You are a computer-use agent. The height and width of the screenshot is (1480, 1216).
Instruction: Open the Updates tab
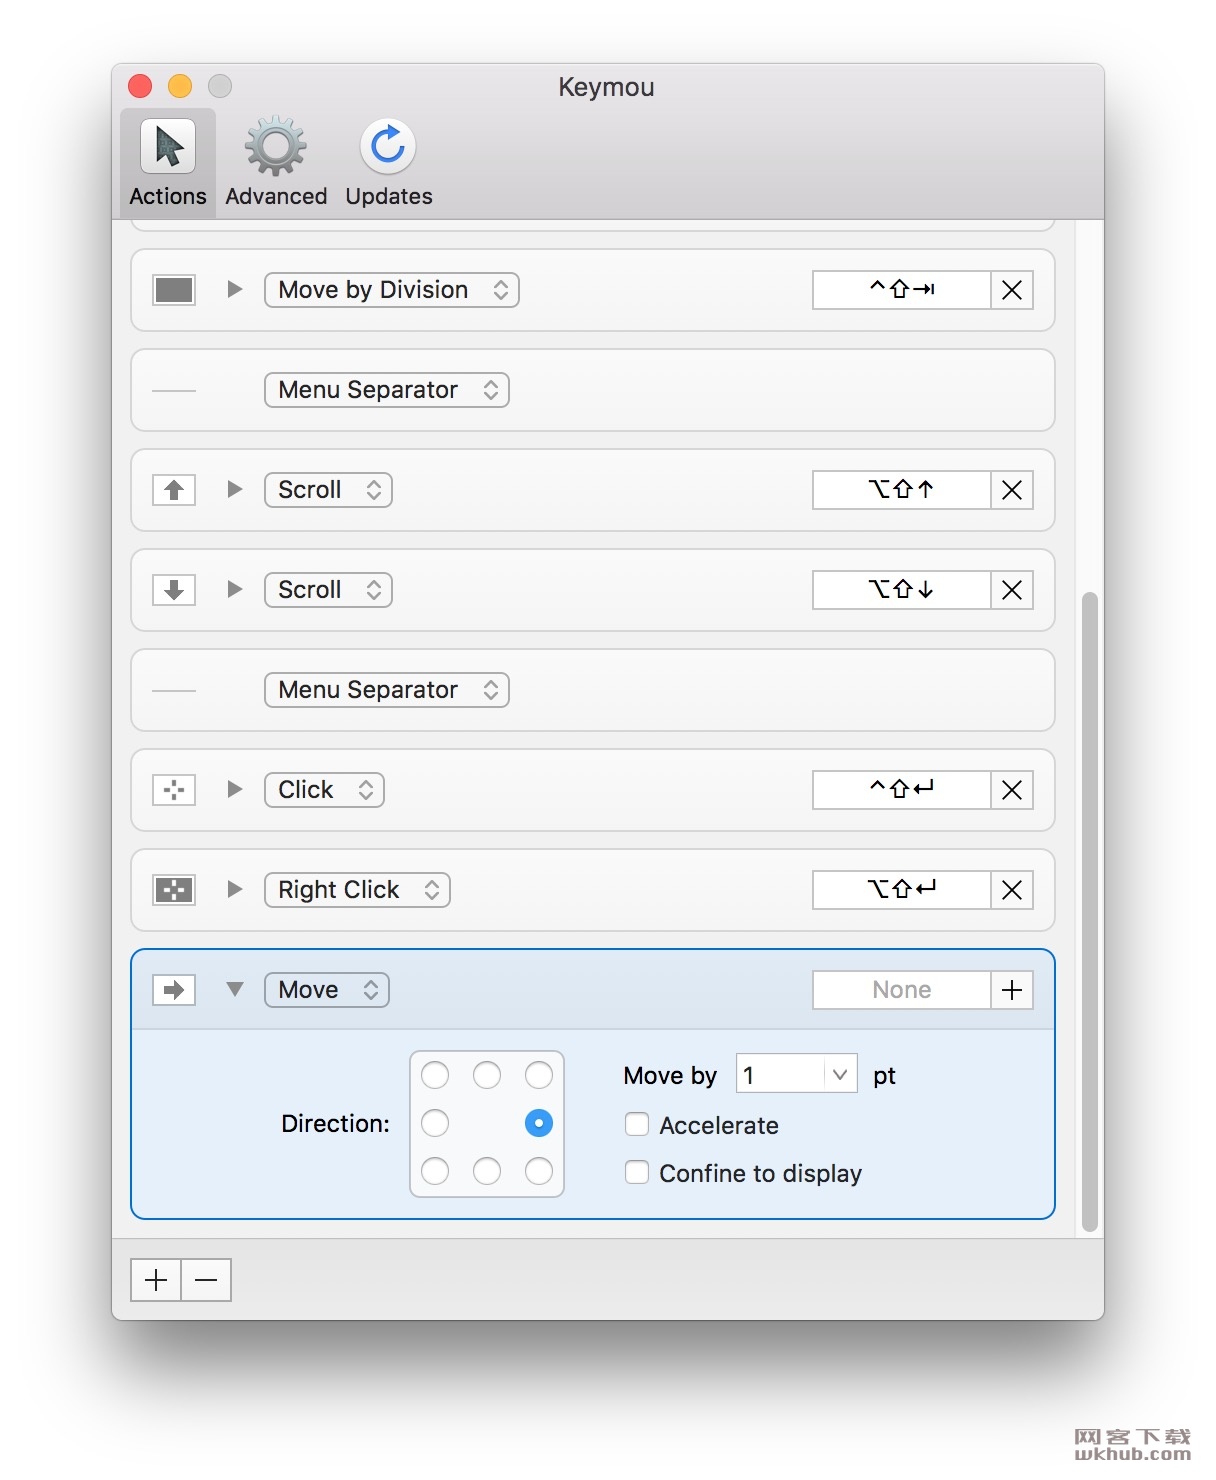(389, 163)
